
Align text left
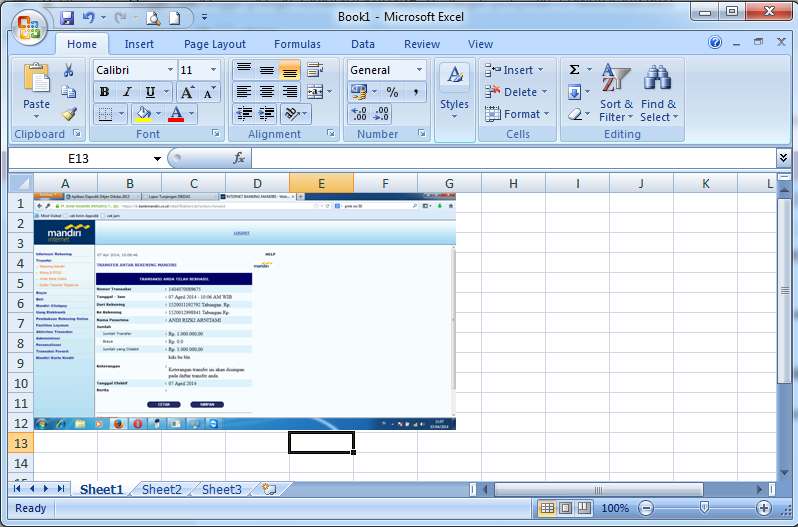pos(244,92)
